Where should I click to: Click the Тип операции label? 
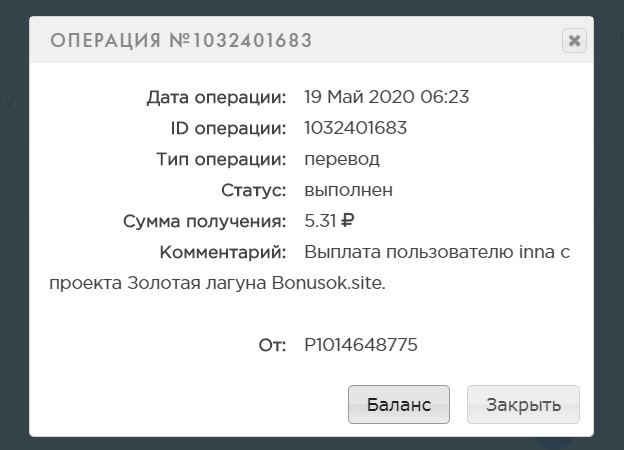(x=222, y=159)
